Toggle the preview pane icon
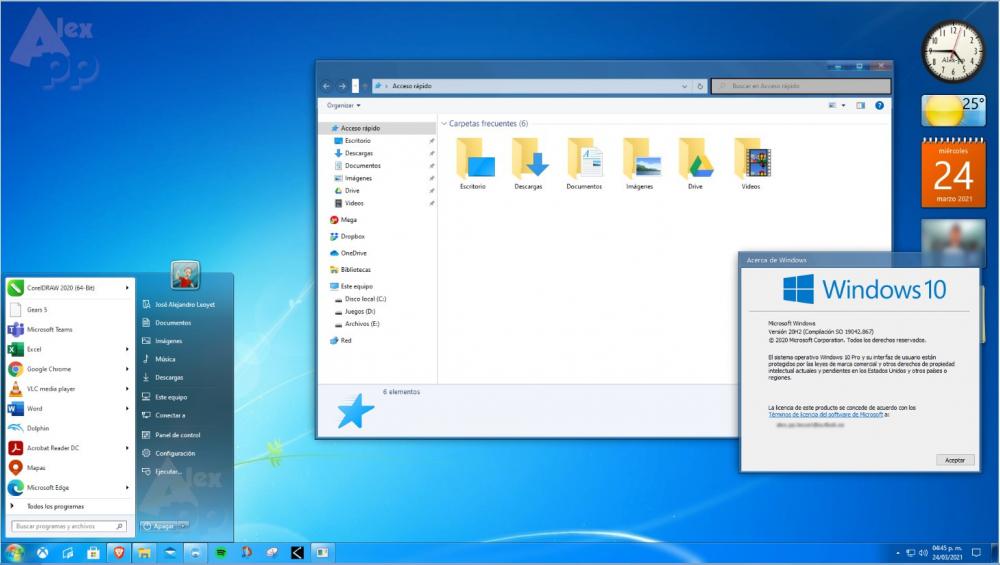 pyautogui.click(x=860, y=106)
